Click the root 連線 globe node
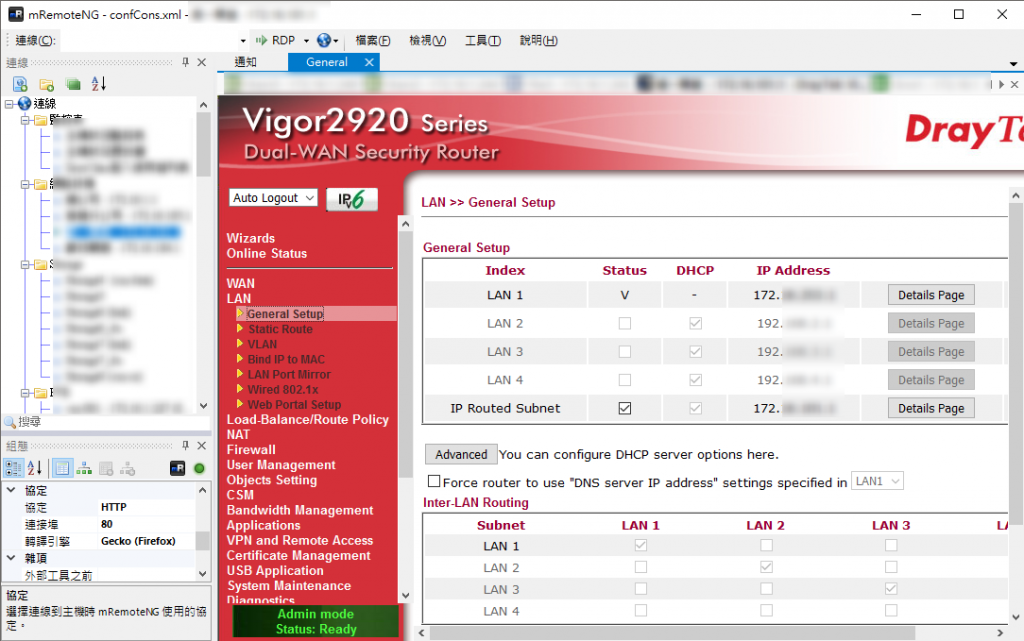1024x641 pixels. coord(25,103)
